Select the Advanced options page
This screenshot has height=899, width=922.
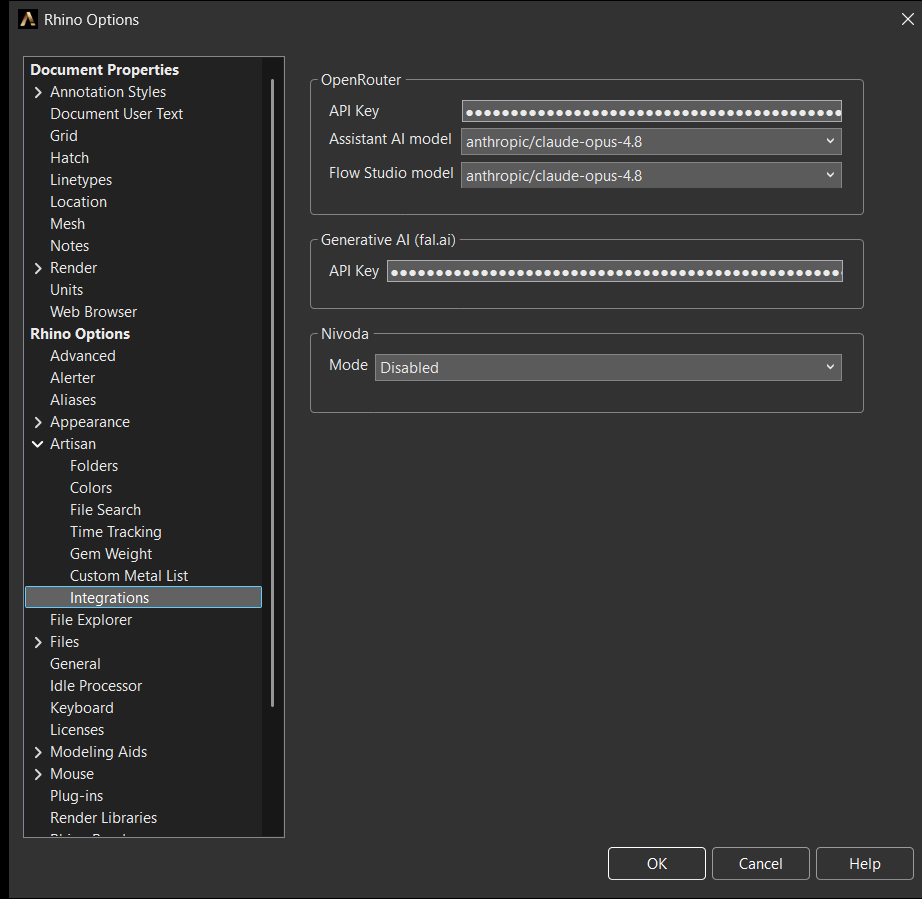[83, 356]
